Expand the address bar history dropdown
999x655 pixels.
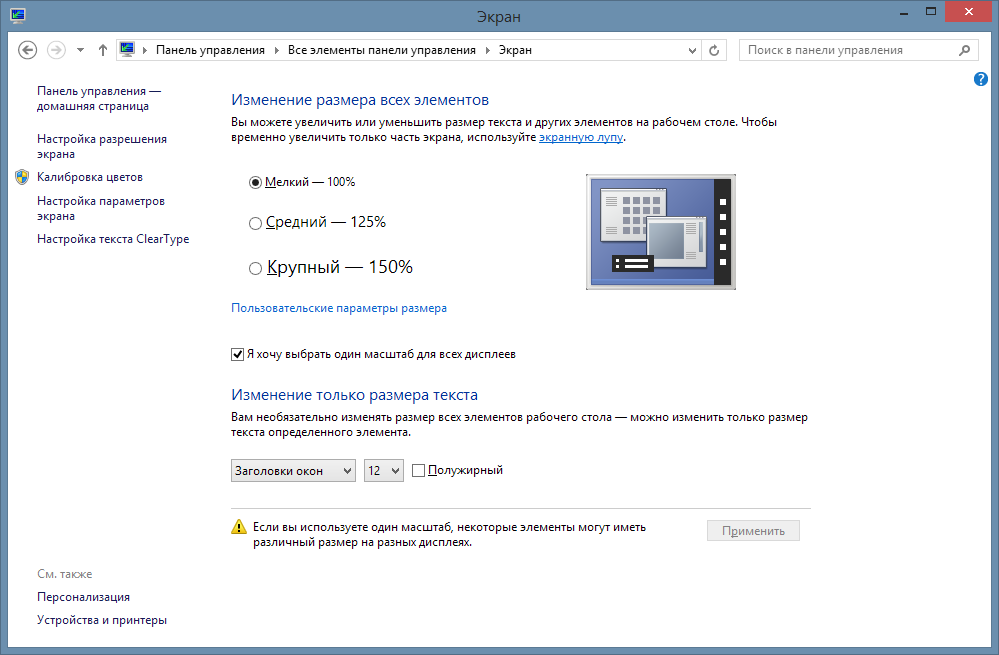(x=693, y=50)
